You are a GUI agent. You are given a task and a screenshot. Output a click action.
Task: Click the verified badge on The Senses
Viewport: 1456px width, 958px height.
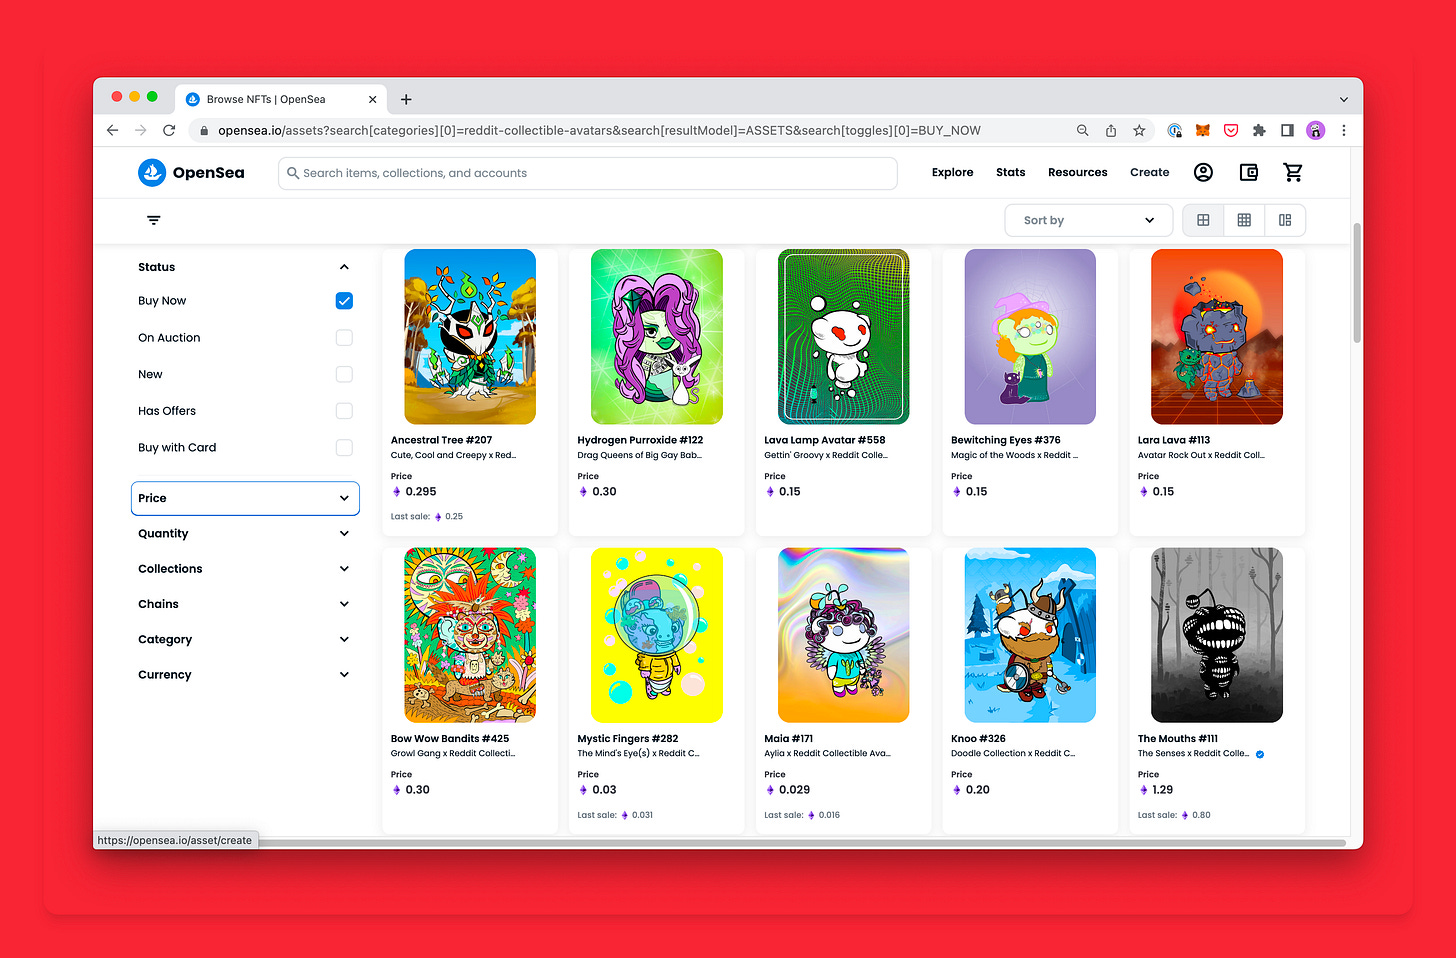1260,754
